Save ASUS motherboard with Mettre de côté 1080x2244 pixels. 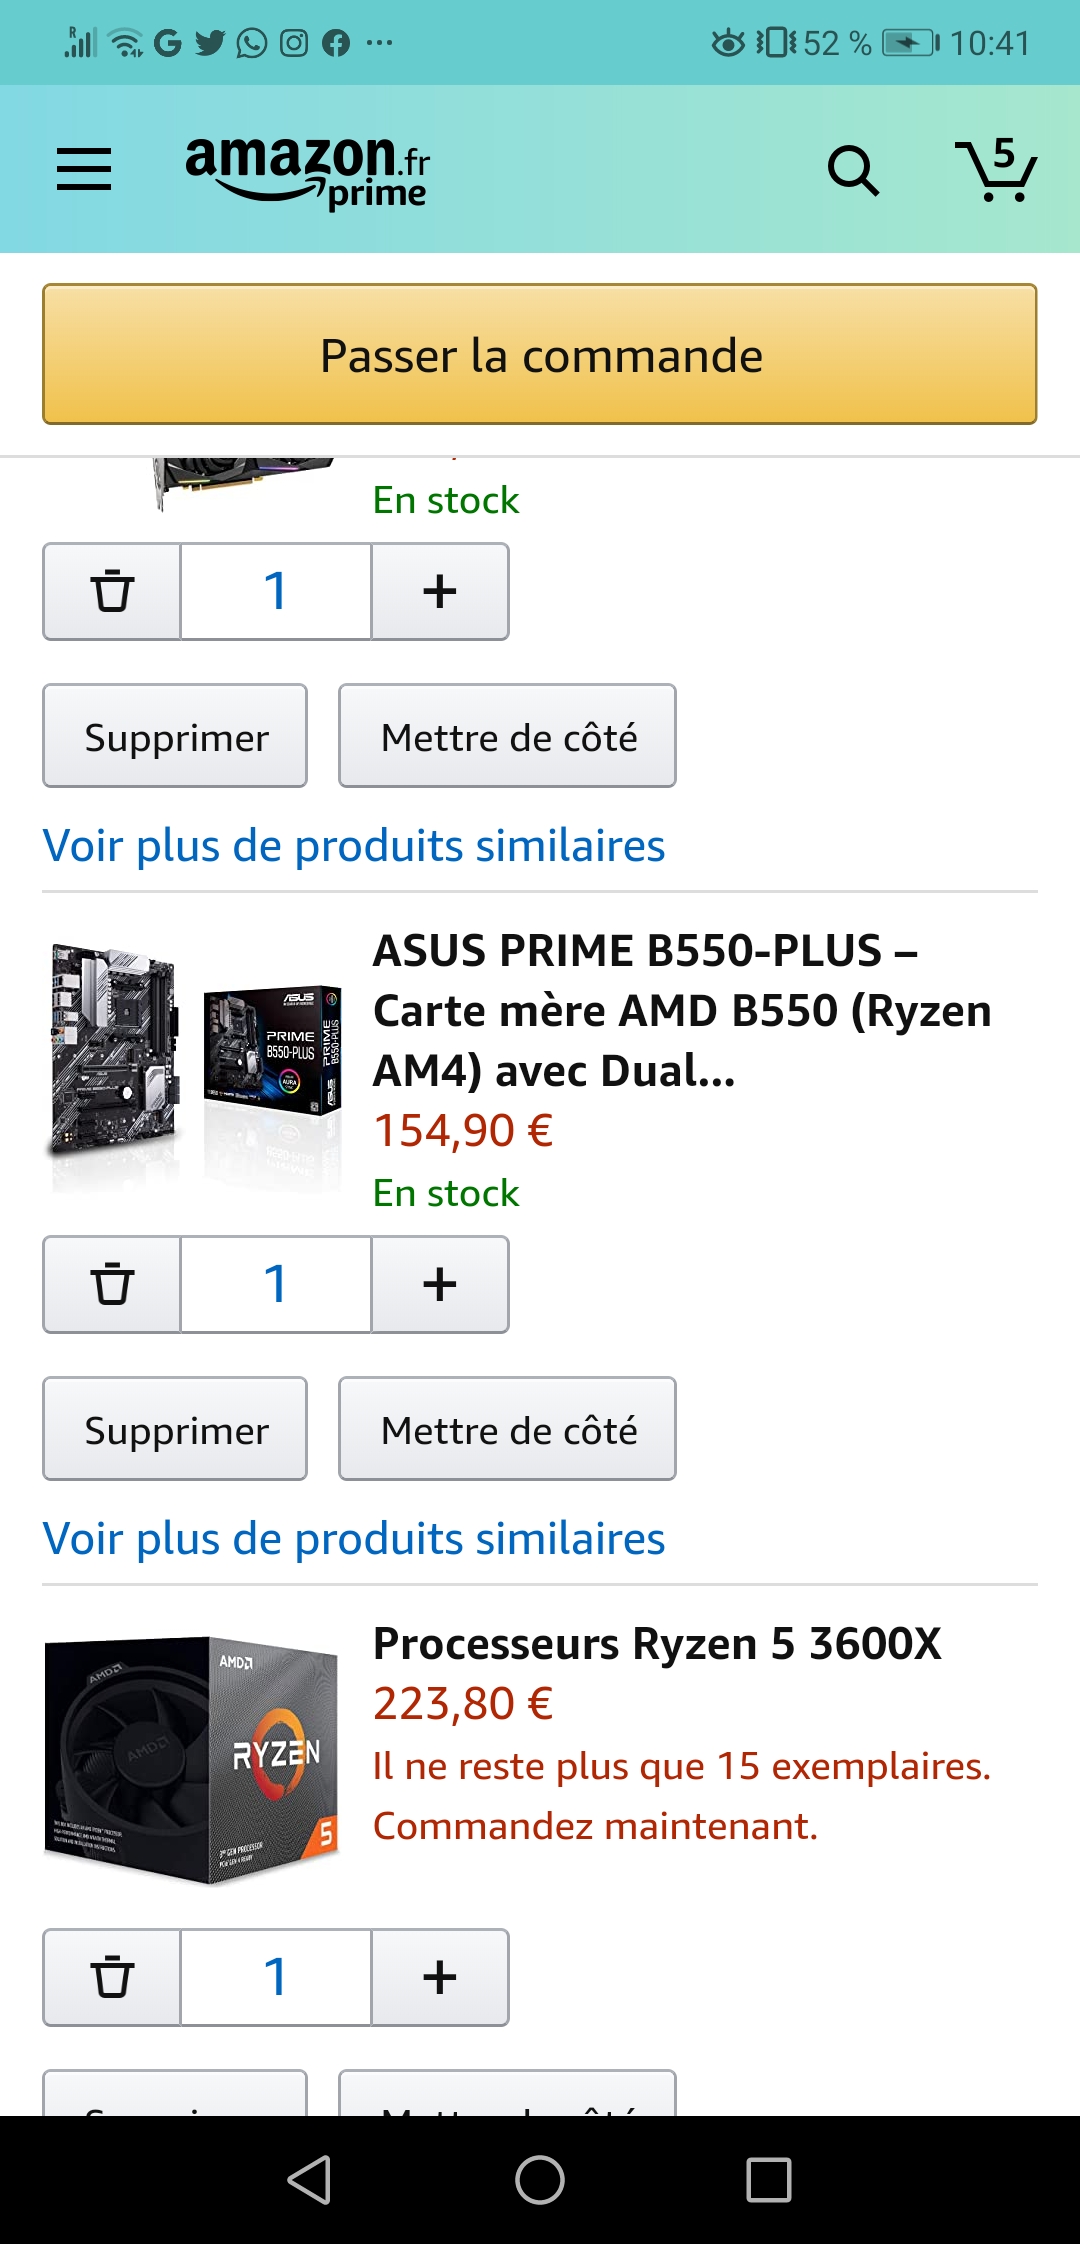pyautogui.click(x=507, y=1429)
